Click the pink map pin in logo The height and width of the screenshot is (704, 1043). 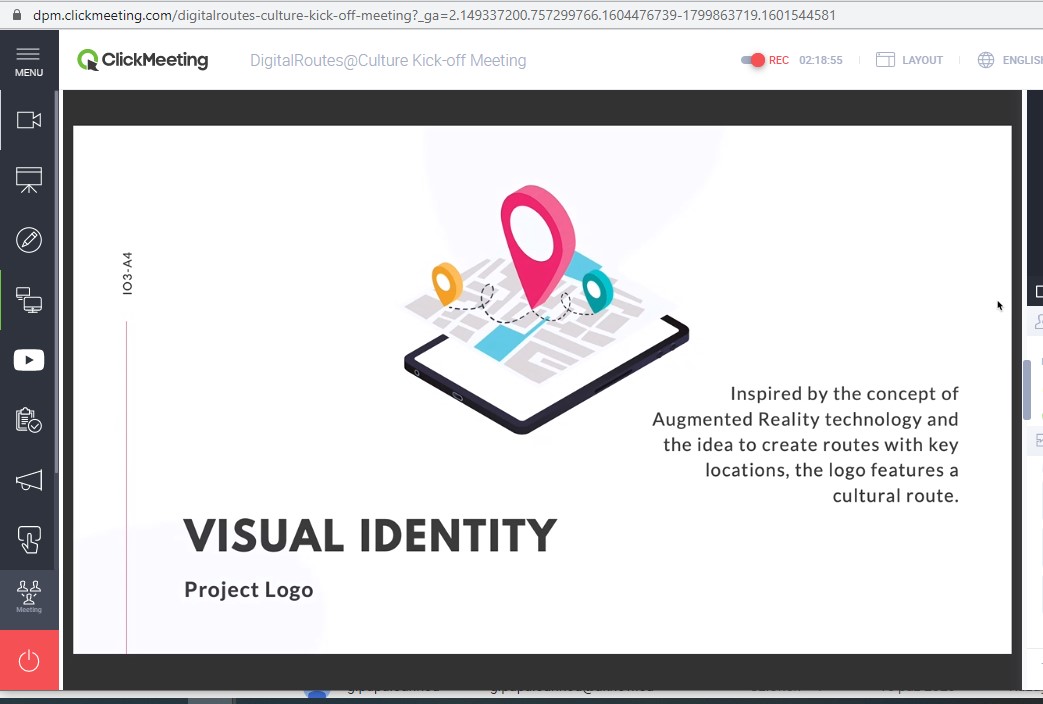click(537, 246)
